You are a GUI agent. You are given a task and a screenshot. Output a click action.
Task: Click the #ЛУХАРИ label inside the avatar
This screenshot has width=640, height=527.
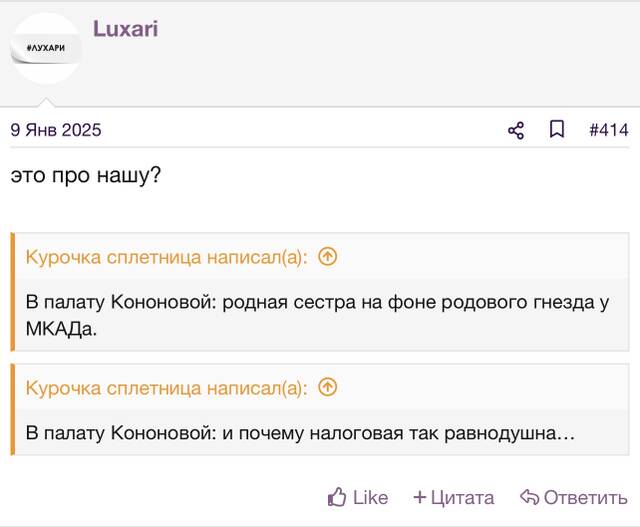(46, 48)
